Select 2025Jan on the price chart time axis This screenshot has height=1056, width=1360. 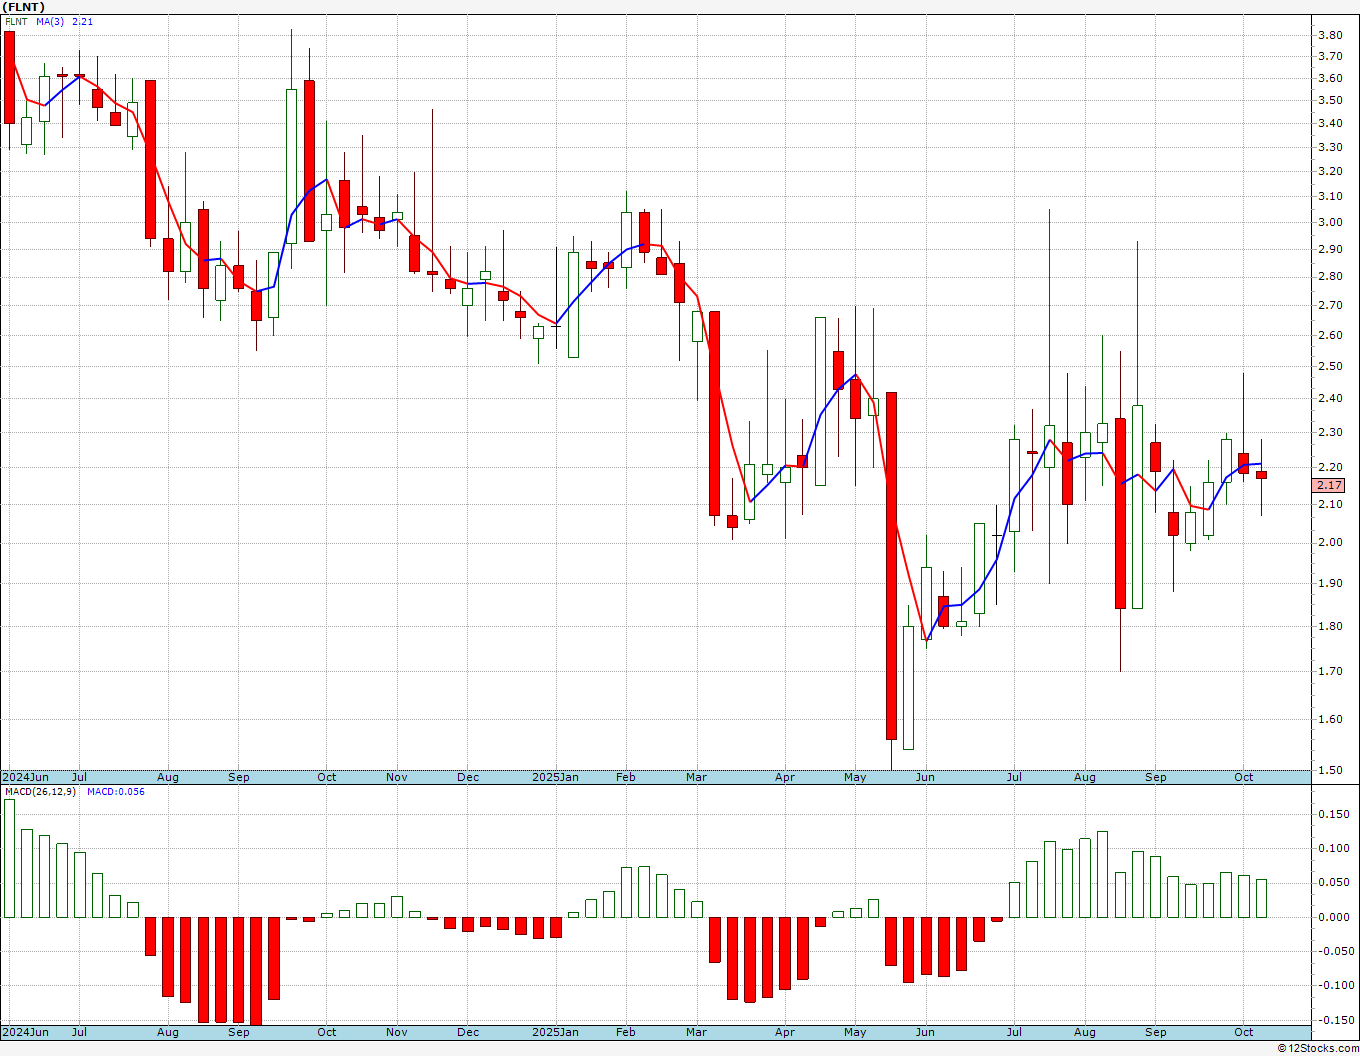tap(555, 777)
